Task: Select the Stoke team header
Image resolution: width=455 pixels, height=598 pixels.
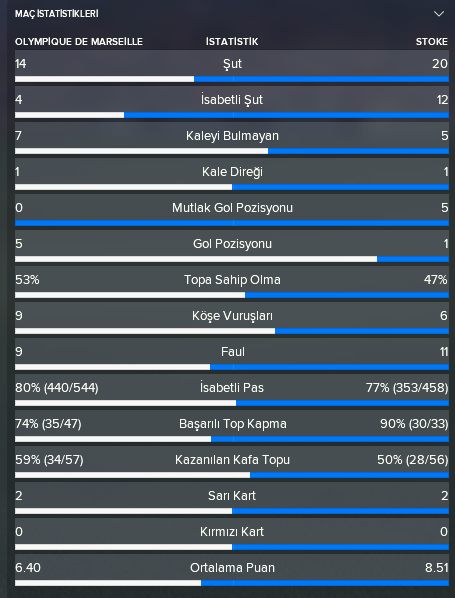Action: [431, 42]
